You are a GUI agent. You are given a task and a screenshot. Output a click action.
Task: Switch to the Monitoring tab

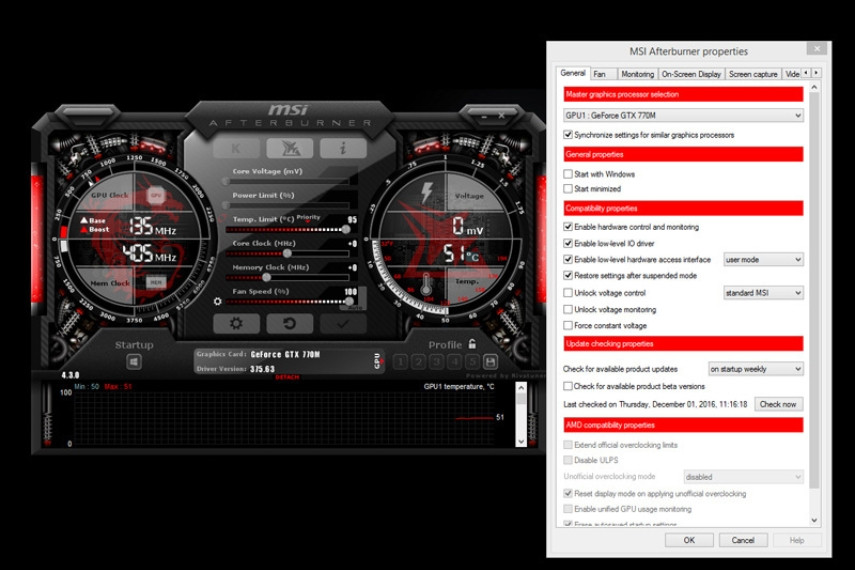coord(637,74)
